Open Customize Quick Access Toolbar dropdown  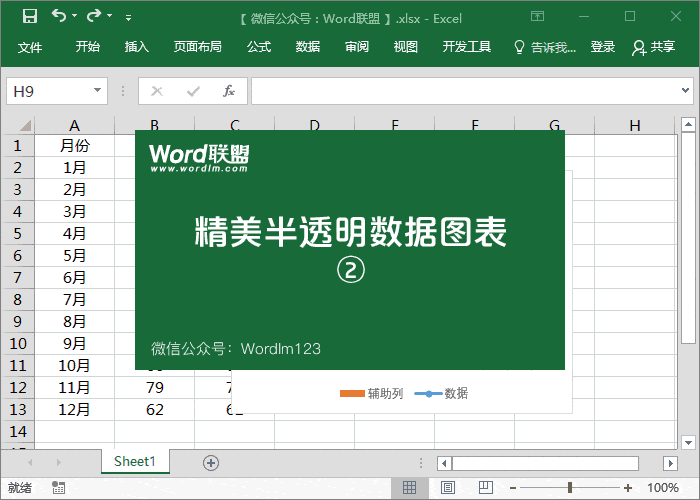point(129,18)
